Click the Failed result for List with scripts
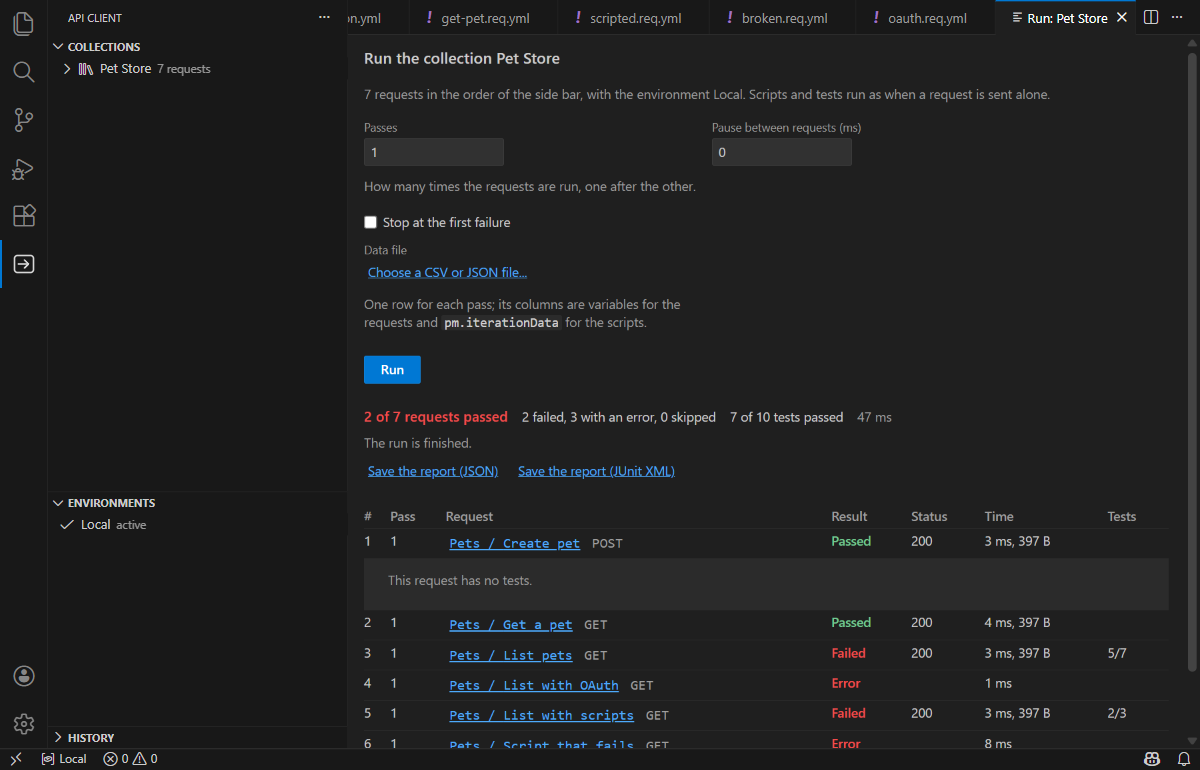The image size is (1200, 770). click(x=849, y=713)
